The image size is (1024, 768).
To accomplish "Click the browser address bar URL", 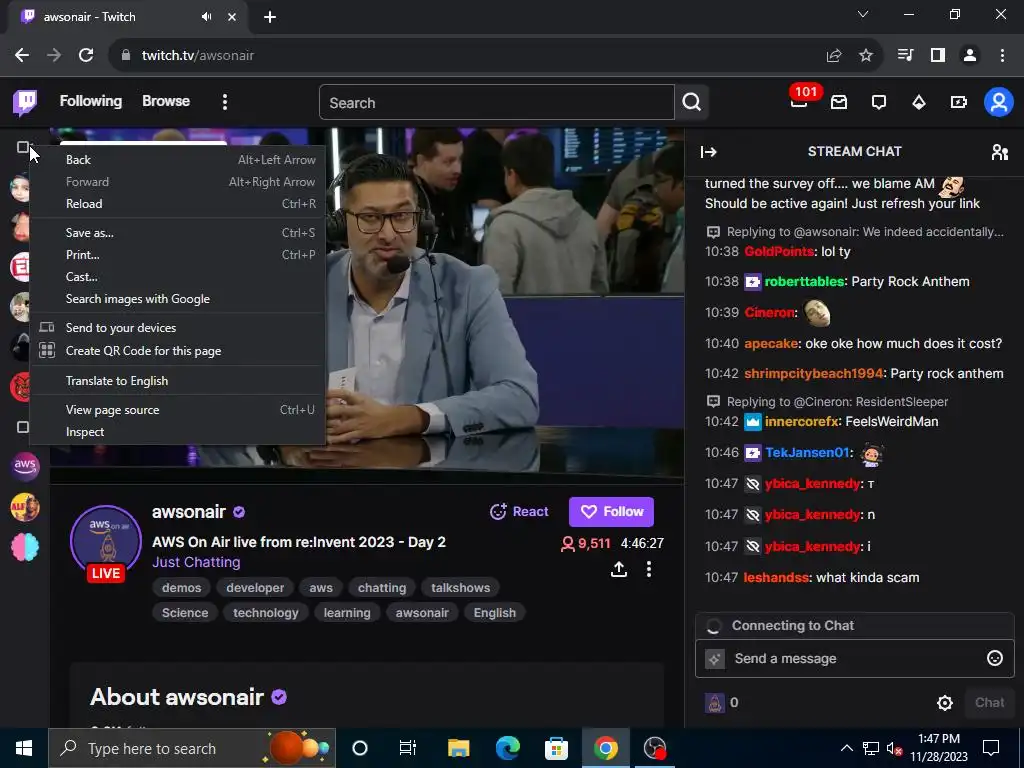I will coord(198,56).
